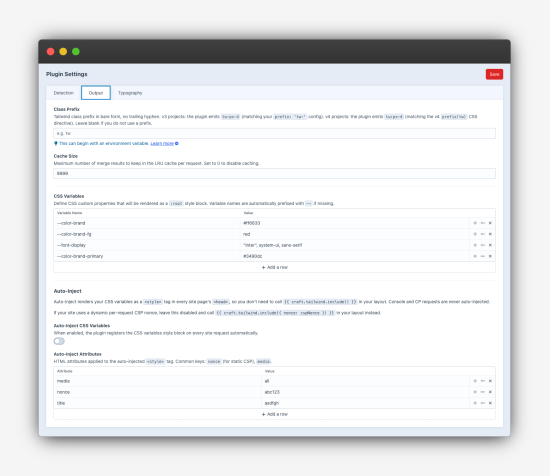Viewport: 550px width, 476px height.
Task: Click the CSS Variables label
Action: (x=69, y=196)
